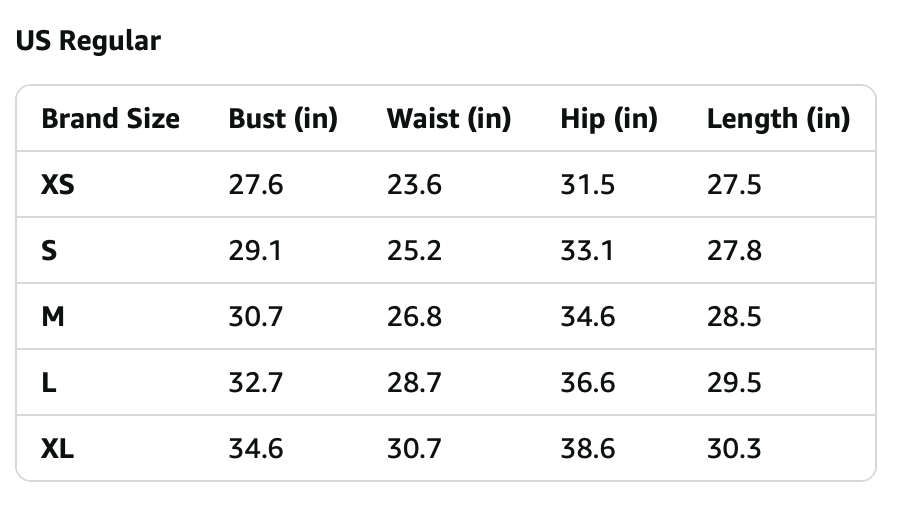
Task: Click the XS bust value 27.6
Action: (x=256, y=185)
